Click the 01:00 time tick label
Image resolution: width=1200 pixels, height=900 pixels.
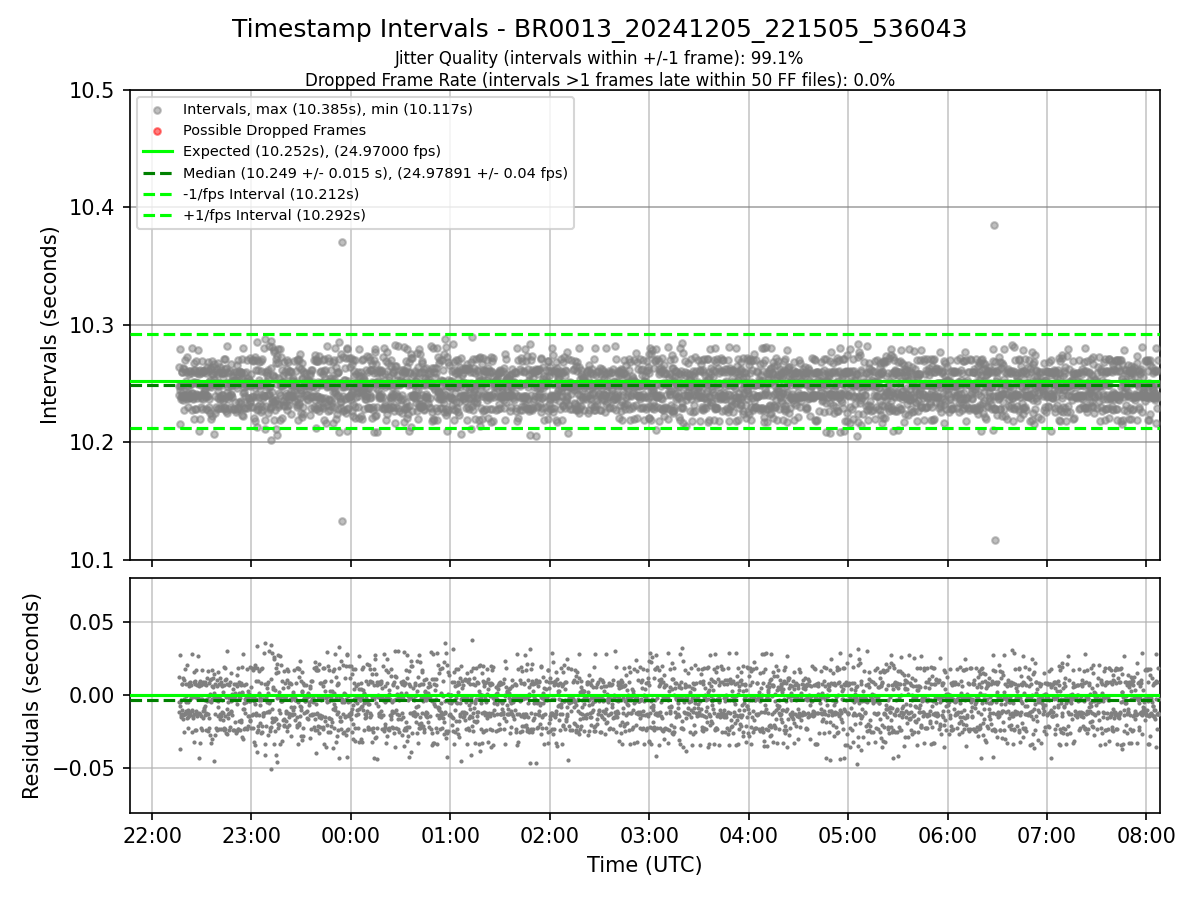[450, 834]
